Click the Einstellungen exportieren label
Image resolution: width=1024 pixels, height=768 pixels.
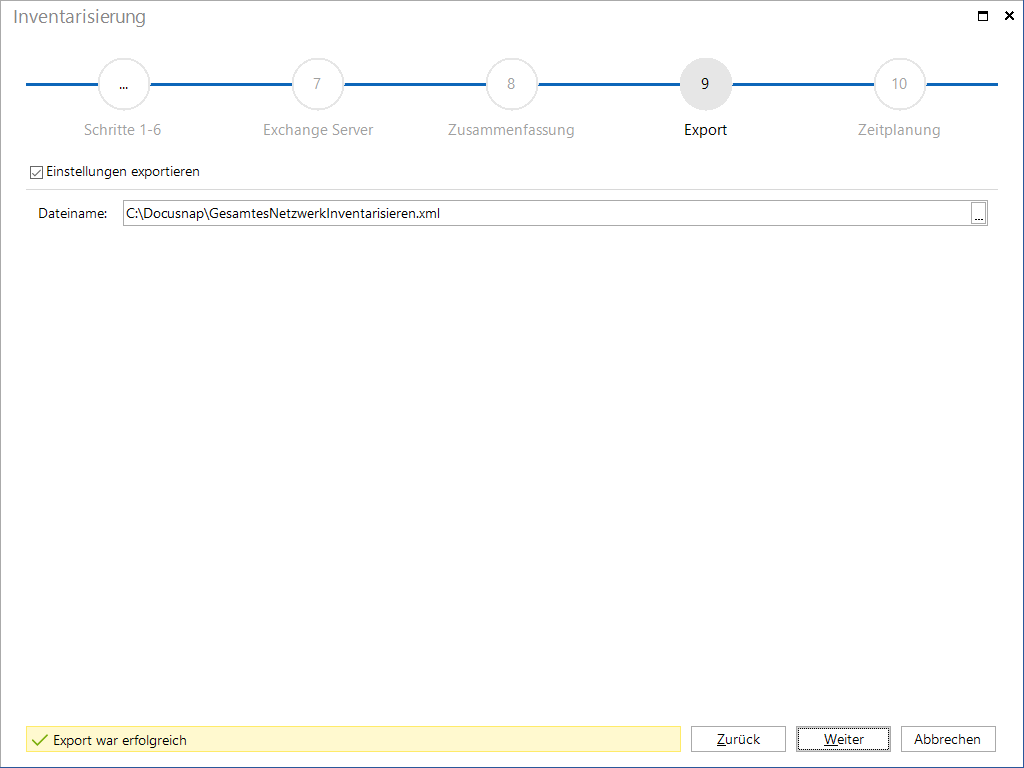pos(123,172)
